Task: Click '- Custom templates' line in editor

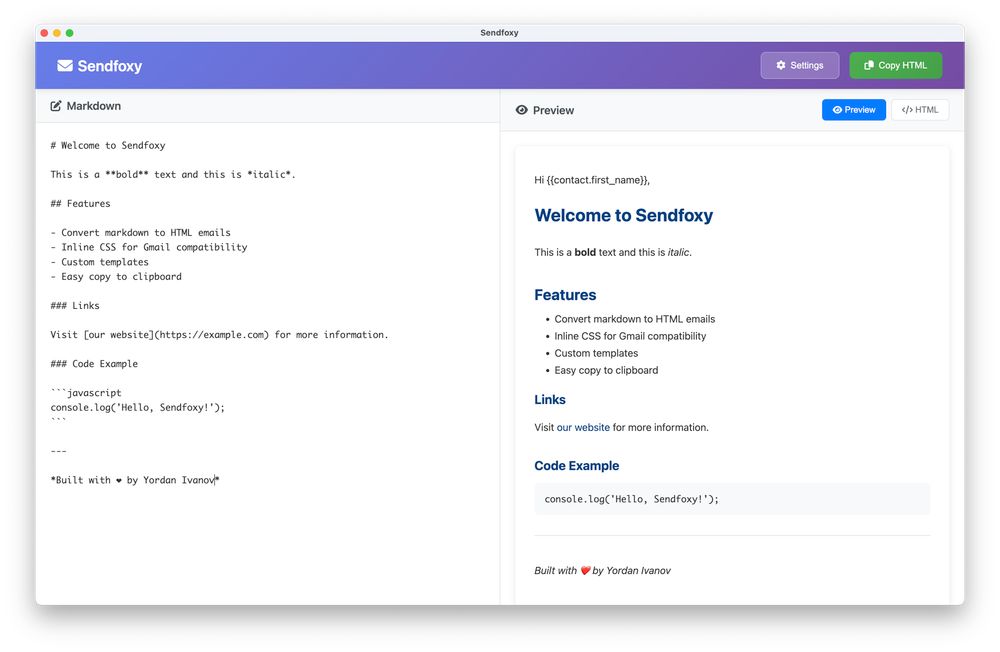Action: tap(99, 262)
